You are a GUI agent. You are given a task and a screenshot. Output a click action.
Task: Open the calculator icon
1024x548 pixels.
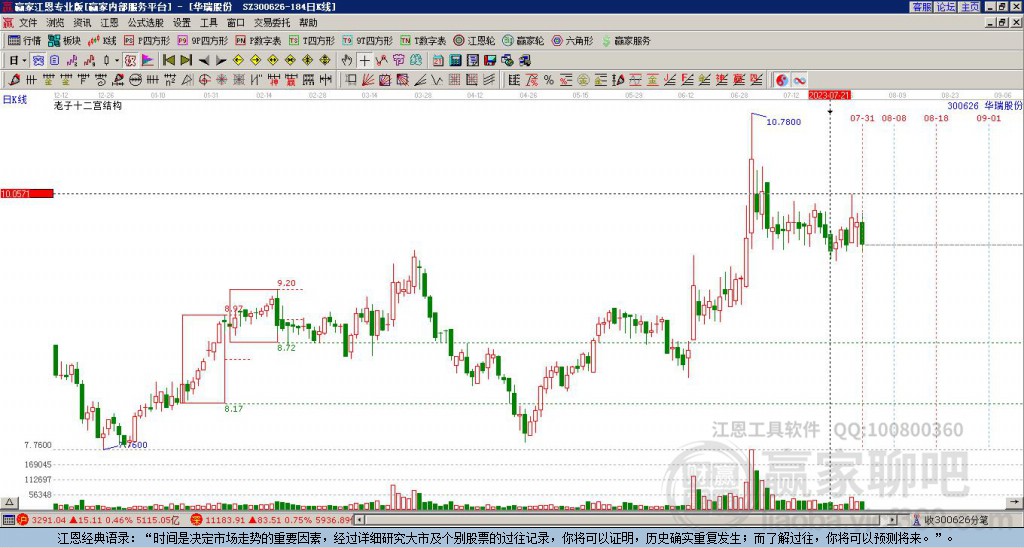(x=456, y=61)
